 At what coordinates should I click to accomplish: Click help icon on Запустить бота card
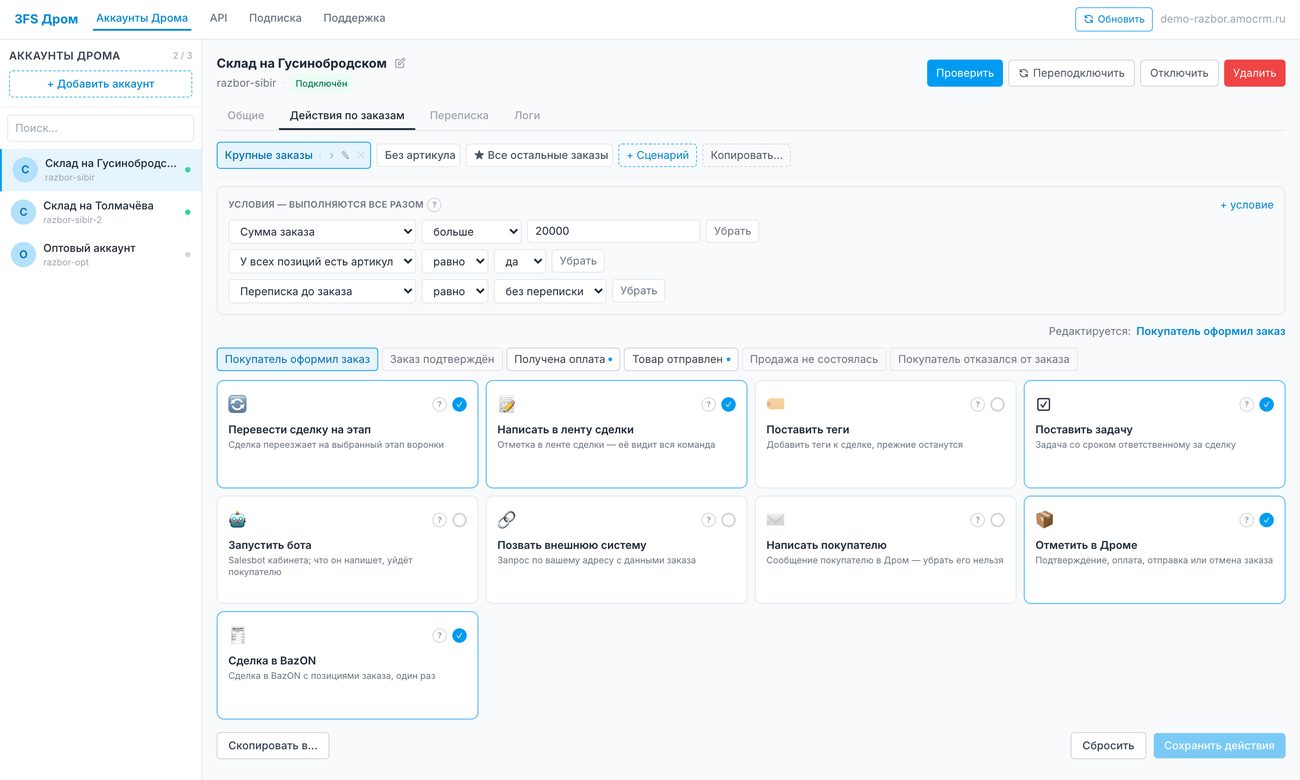coord(439,520)
